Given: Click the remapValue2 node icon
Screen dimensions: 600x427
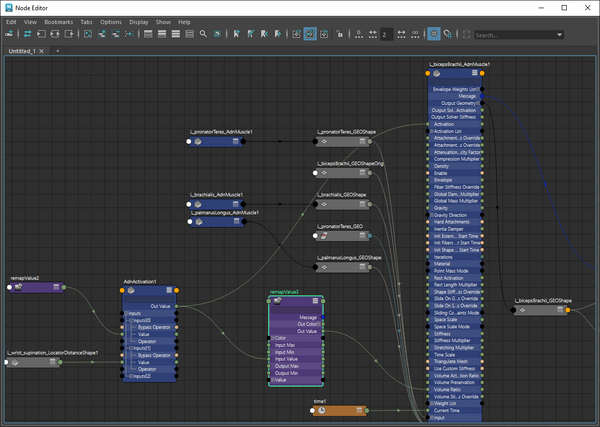Looking at the screenshot, I should click(x=19, y=288).
